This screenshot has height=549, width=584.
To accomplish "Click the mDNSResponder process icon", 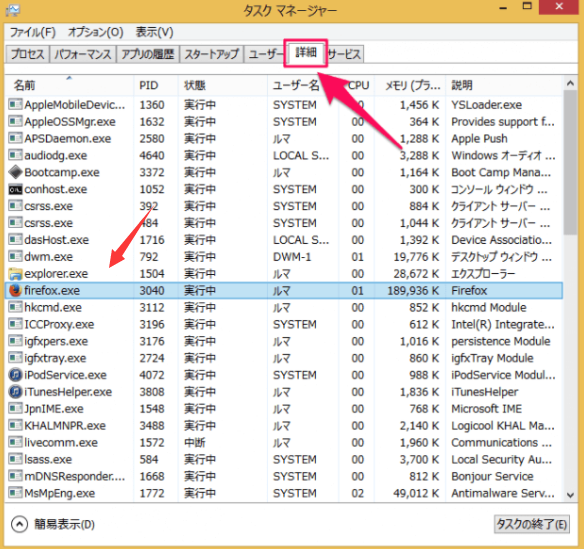I will click(x=15, y=476).
